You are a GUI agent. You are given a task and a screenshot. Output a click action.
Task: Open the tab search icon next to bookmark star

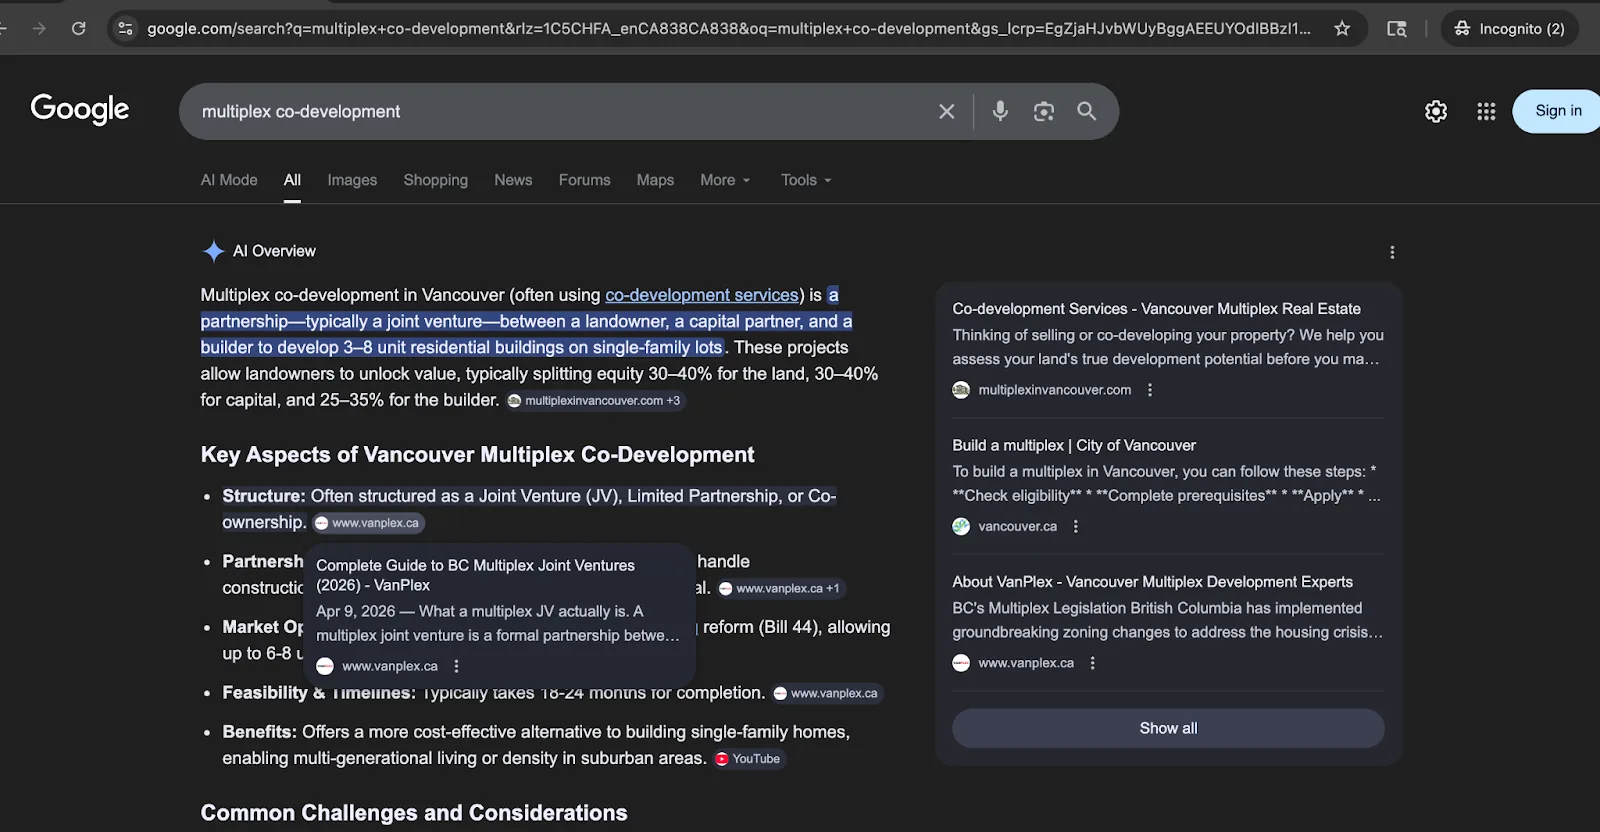click(1397, 28)
